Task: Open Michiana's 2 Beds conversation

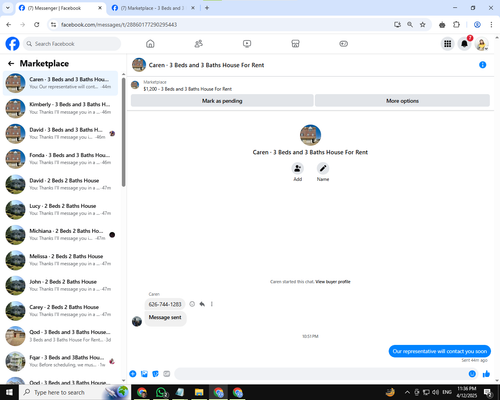Action: tap(60, 235)
